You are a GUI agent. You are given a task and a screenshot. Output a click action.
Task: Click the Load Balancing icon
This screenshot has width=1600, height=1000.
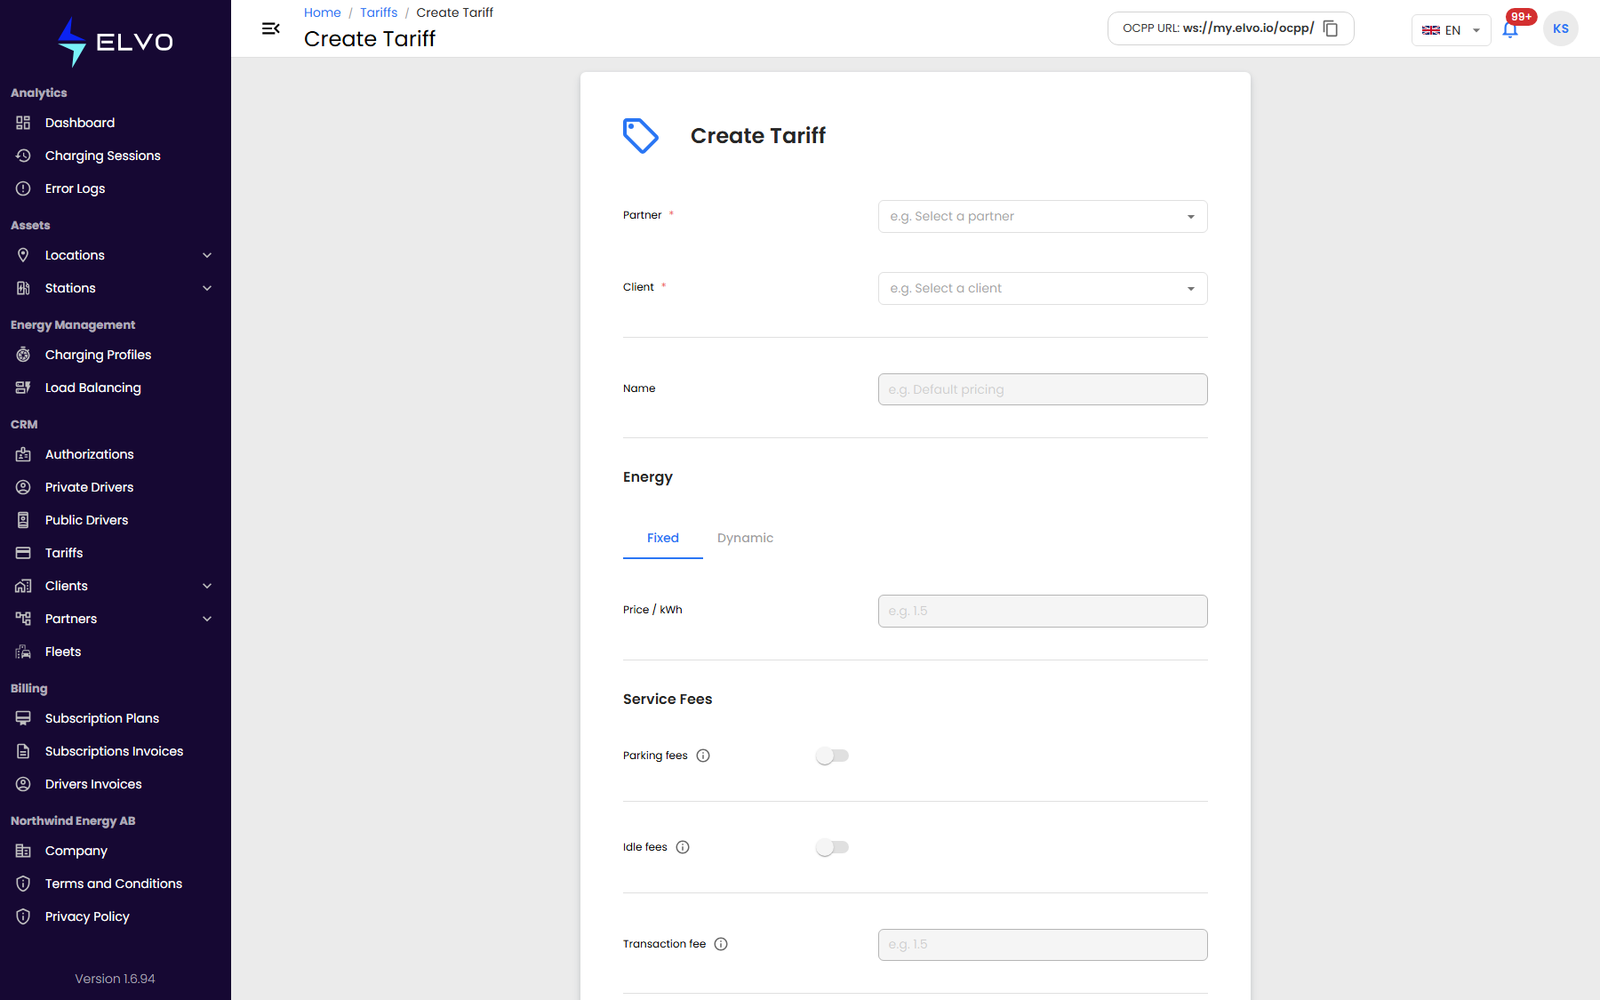click(x=23, y=388)
